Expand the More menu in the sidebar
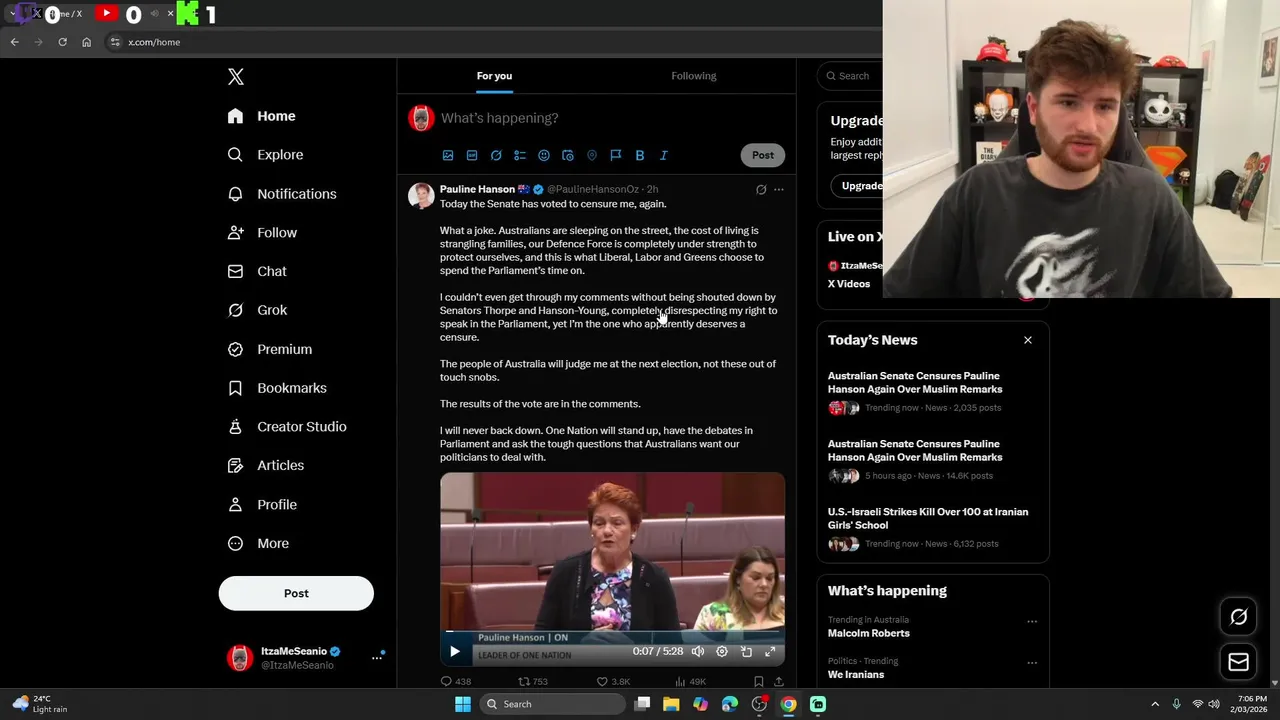The height and width of the screenshot is (720, 1280). click(x=258, y=544)
